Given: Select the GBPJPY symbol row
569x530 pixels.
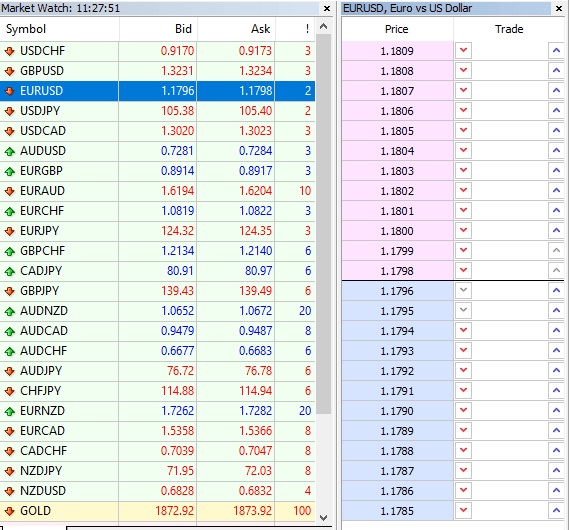Looking at the screenshot, I should tap(157, 291).
